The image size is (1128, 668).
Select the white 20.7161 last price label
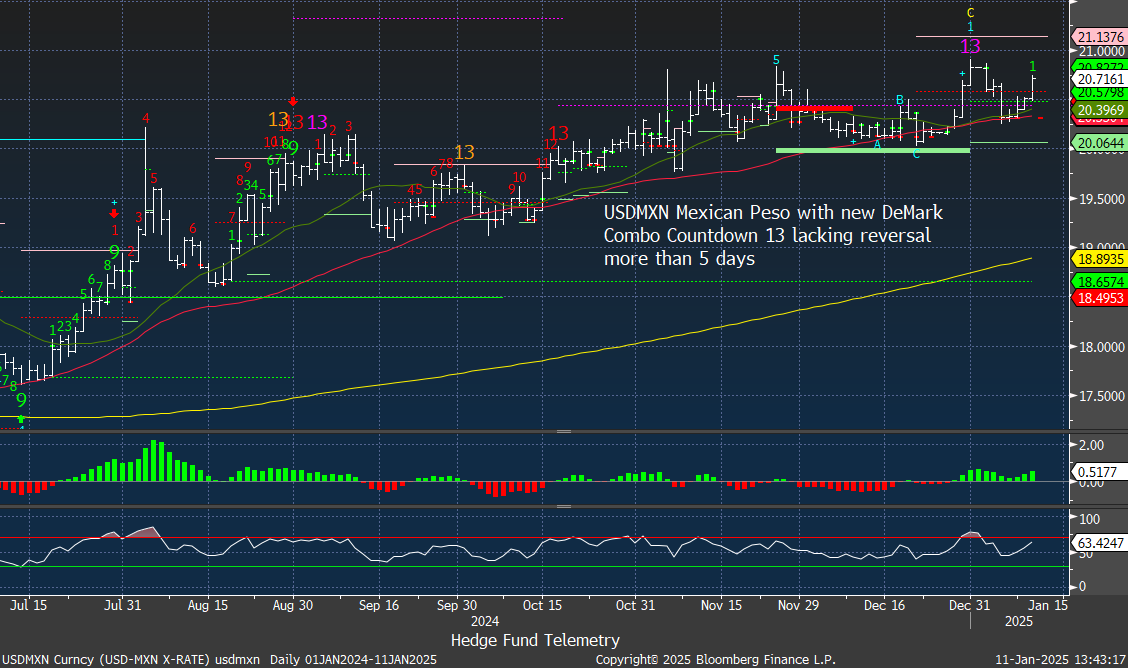1098,78
